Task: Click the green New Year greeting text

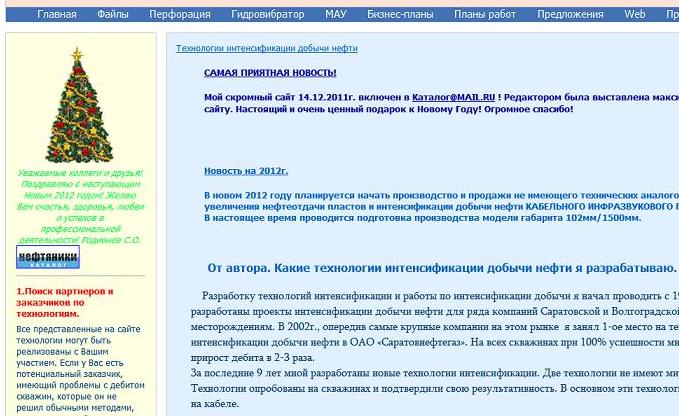Action: click(79, 206)
